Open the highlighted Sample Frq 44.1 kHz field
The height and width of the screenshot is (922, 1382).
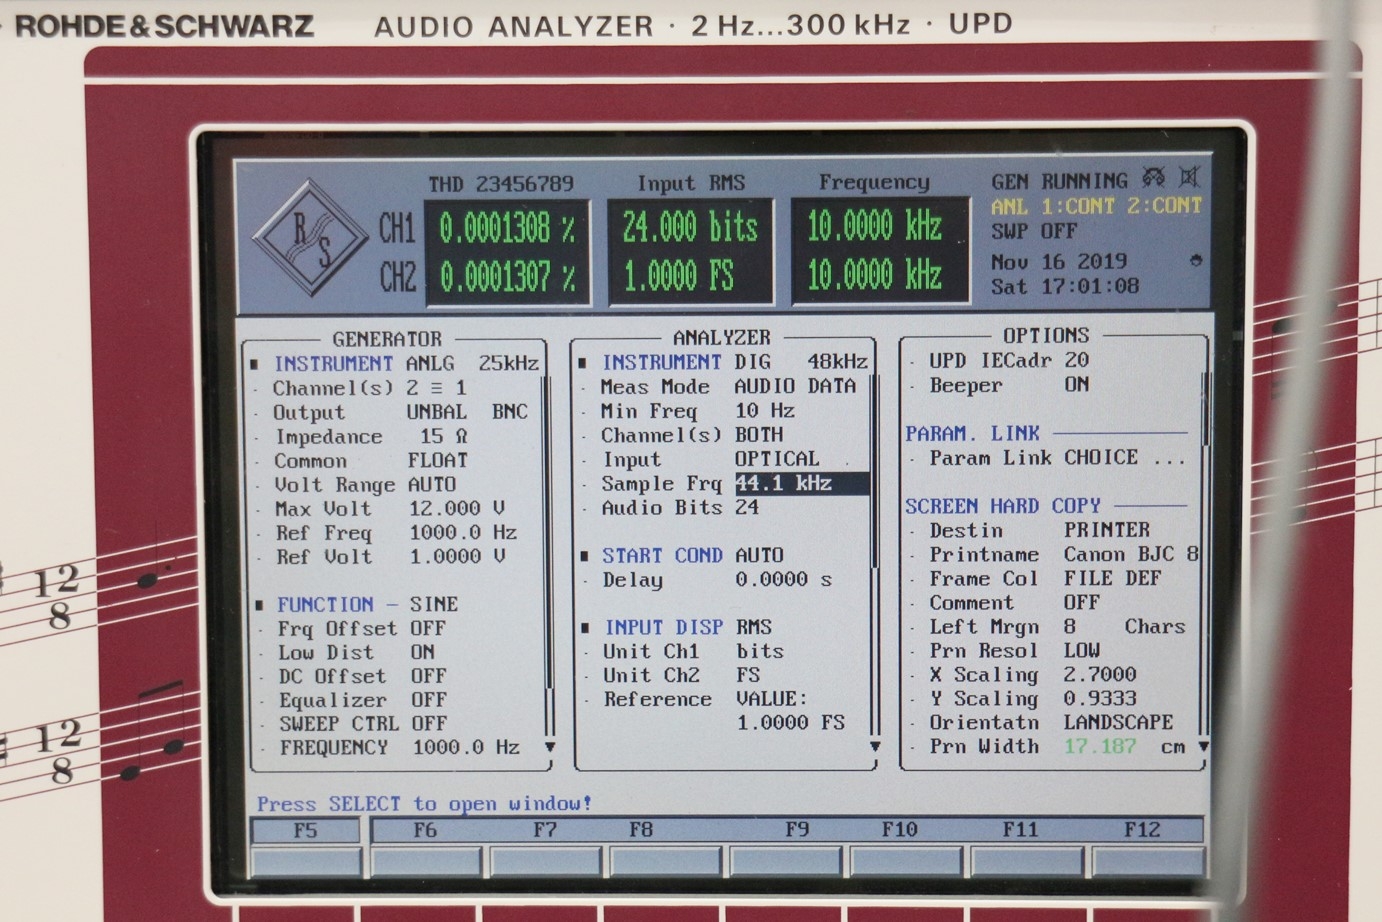click(801, 483)
